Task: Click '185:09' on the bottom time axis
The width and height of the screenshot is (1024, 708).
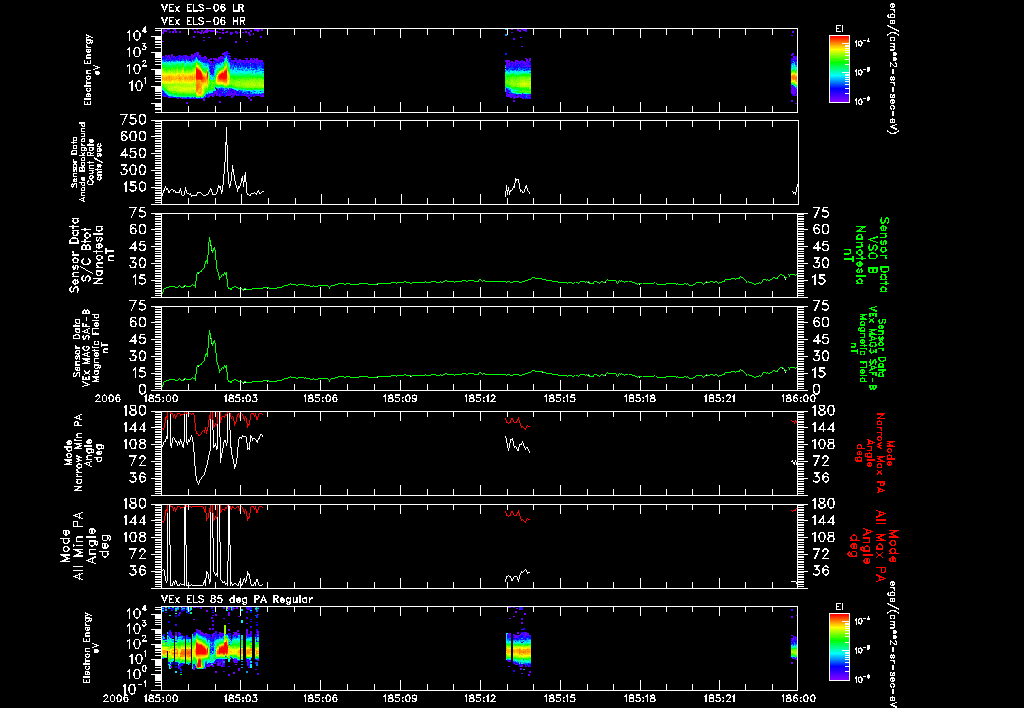Action: pyautogui.click(x=400, y=698)
